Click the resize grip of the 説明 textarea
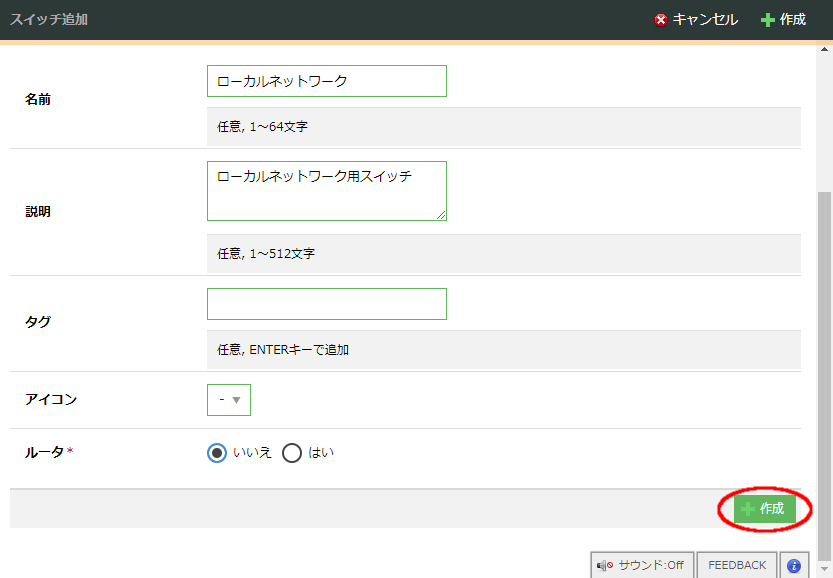Screen dimensions: 833x578 (x=441, y=214)
